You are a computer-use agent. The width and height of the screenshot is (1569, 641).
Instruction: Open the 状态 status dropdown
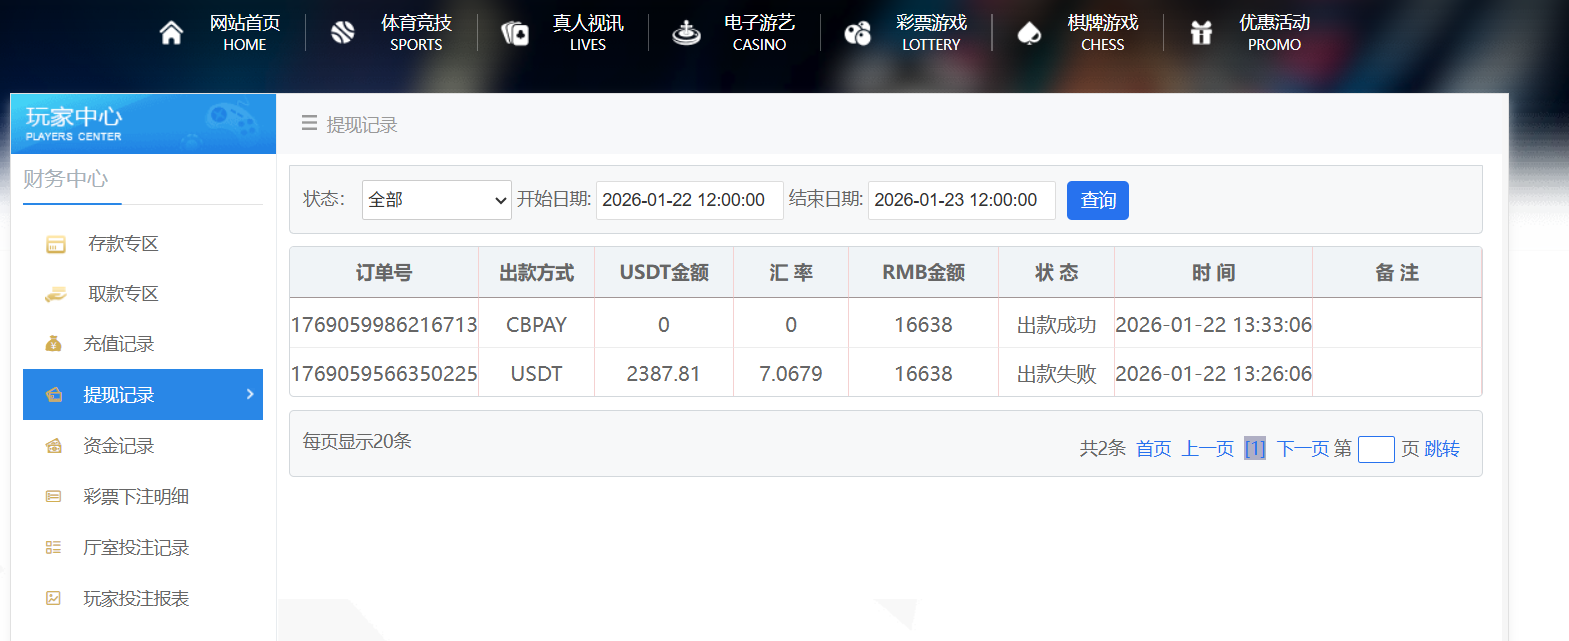click(x=437, y=200)
